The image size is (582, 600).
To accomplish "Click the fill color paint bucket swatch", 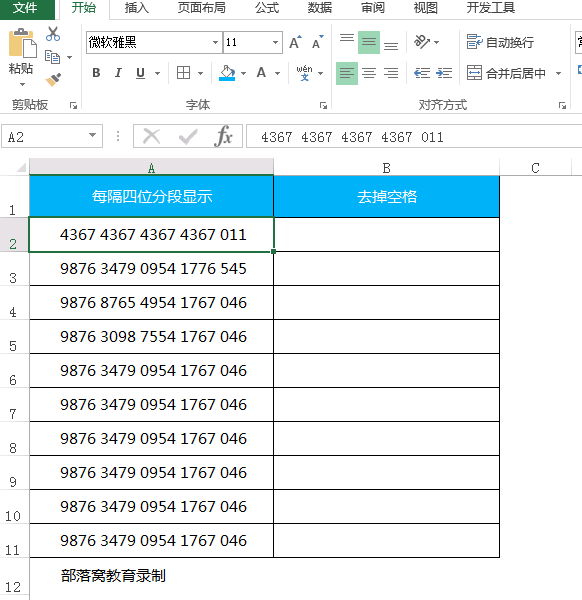I will point(227,73).
